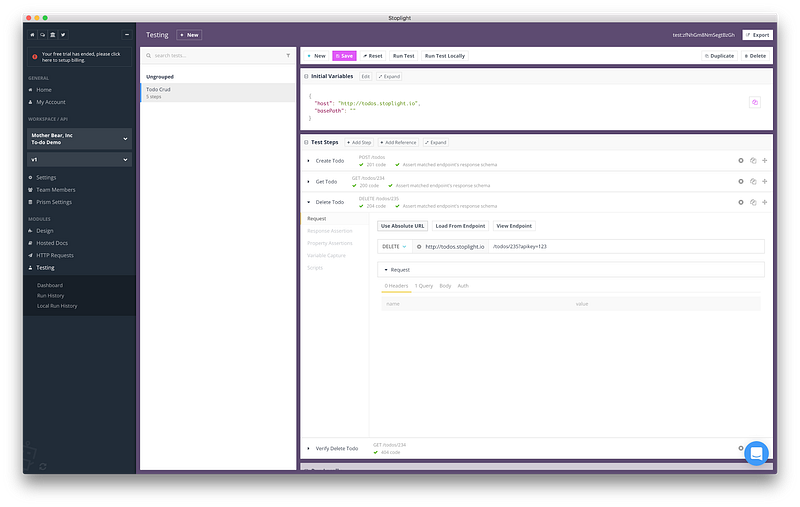Open Team Members in the sidebar

56,190
